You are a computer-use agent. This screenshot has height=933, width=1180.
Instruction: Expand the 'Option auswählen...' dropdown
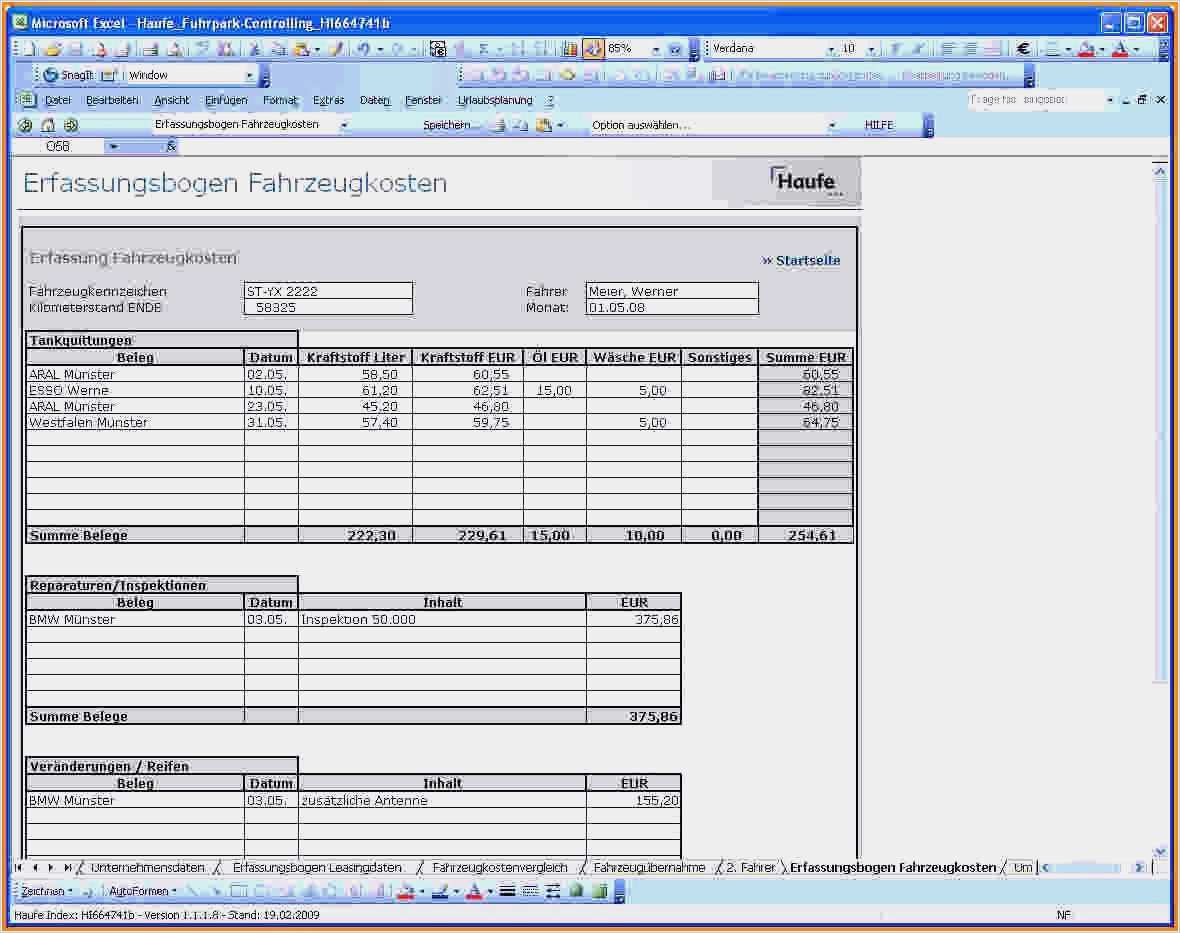(831, 126)
